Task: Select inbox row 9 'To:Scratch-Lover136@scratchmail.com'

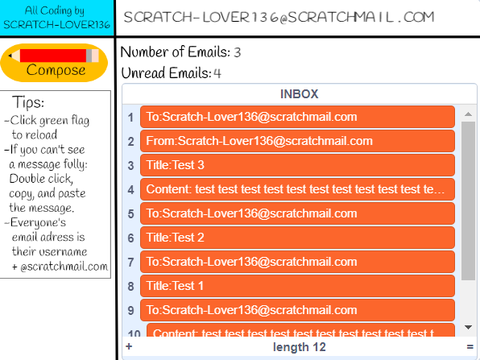Action: pyautogui.click(x=297, y=310)
